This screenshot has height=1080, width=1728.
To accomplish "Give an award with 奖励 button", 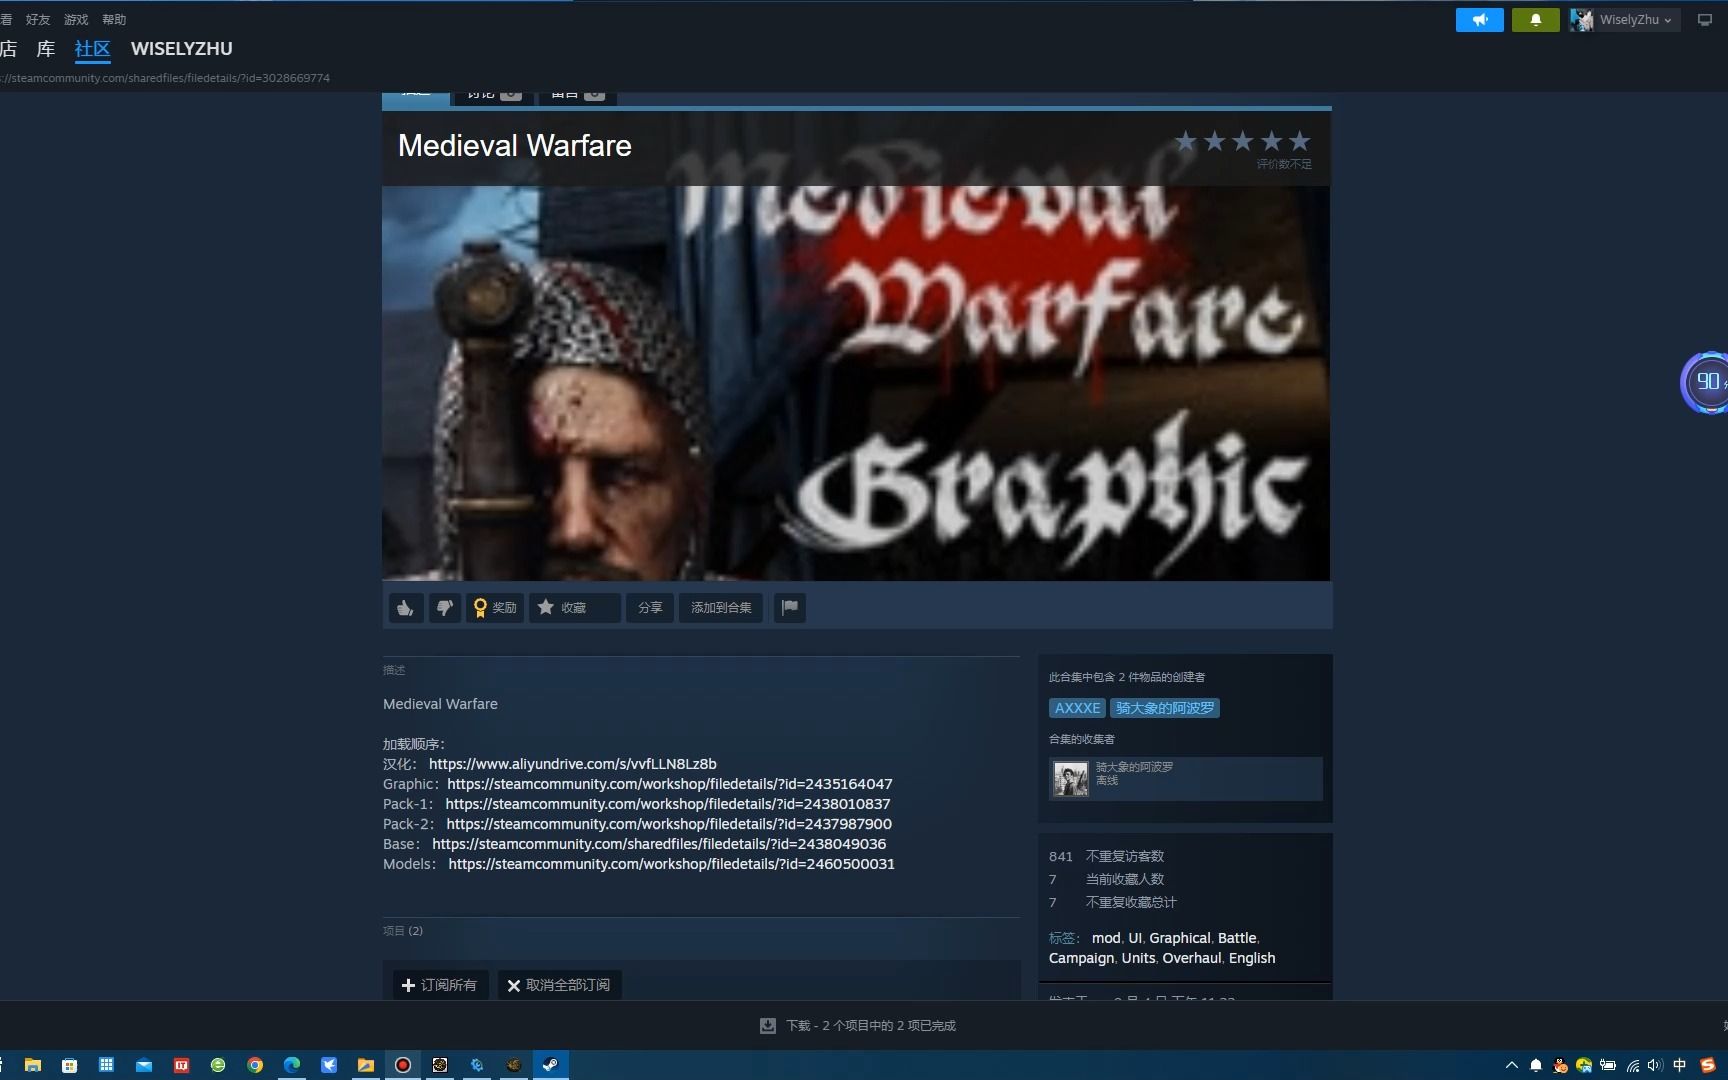I will tap(495, 608).
